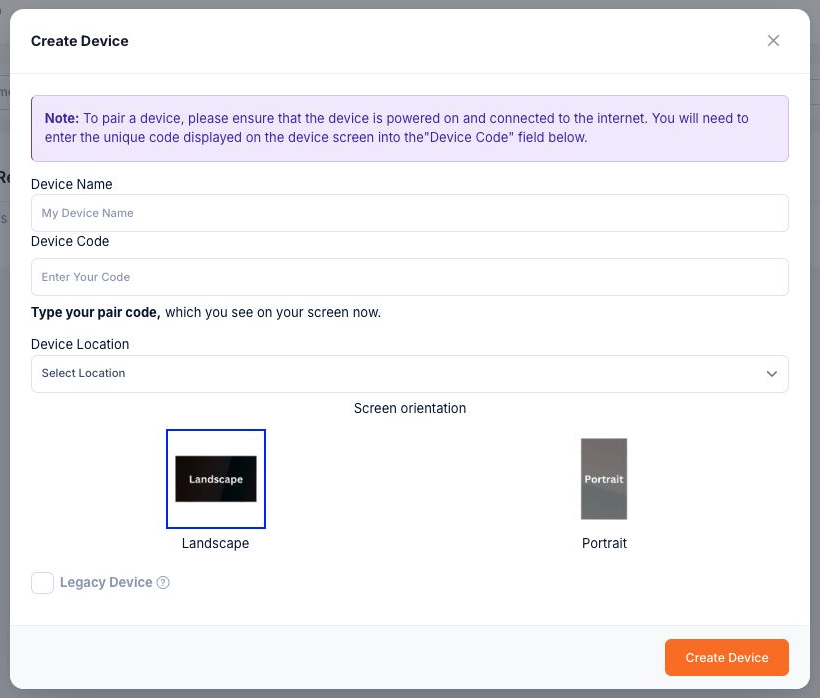Click the 'Type your pair code' hint
This screenshot has width=820, height=698.
[206, 313]
